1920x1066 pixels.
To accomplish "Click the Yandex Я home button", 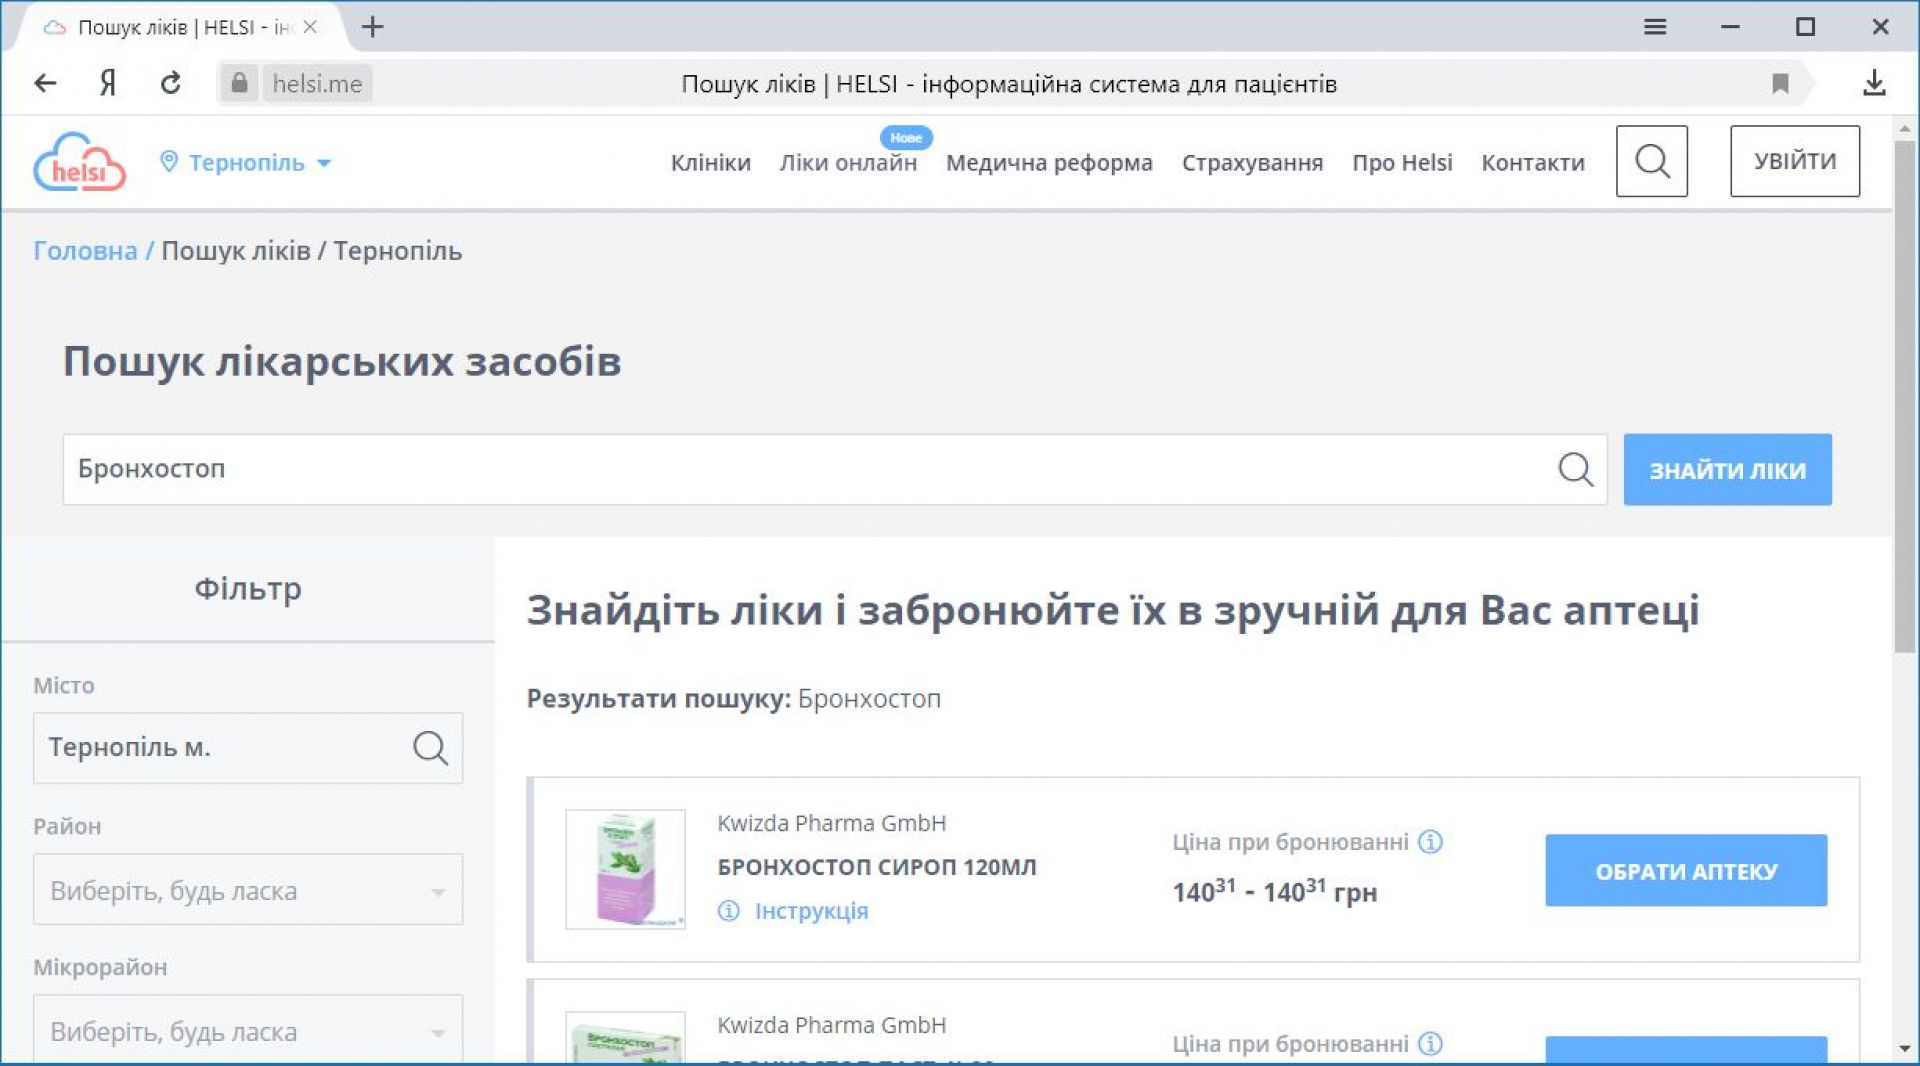I will pyautogui.click(x=108, y=83).
